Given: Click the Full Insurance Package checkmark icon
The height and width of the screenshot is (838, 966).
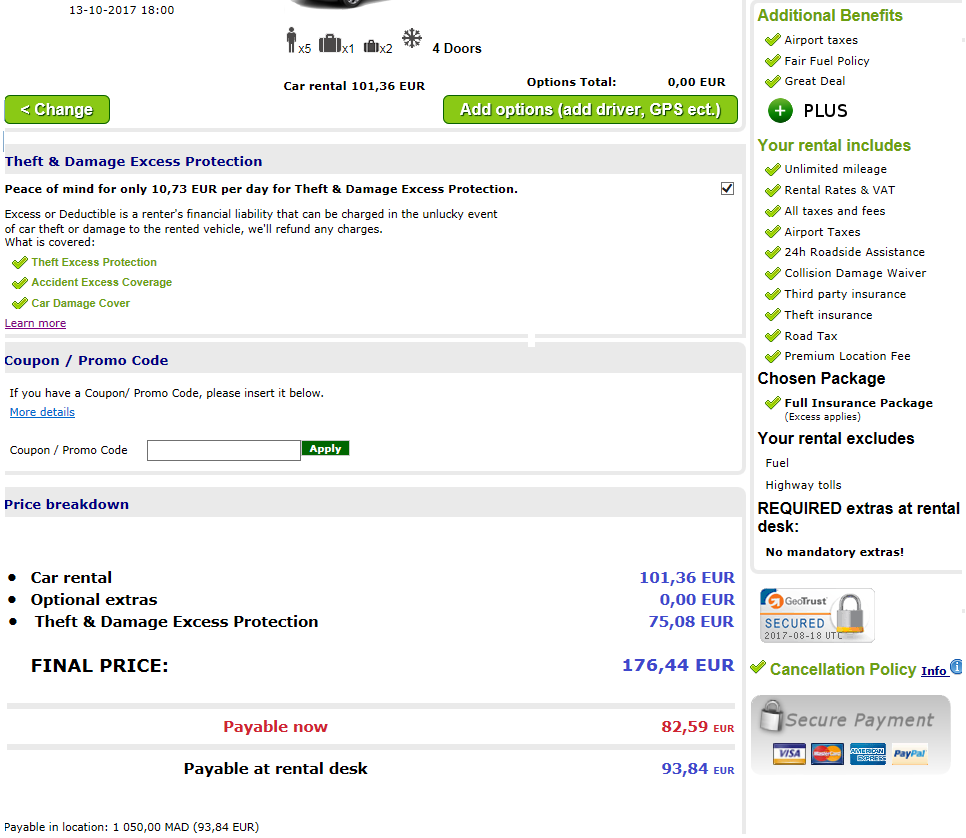Looking at the screenshot, I should click(773, 403).
